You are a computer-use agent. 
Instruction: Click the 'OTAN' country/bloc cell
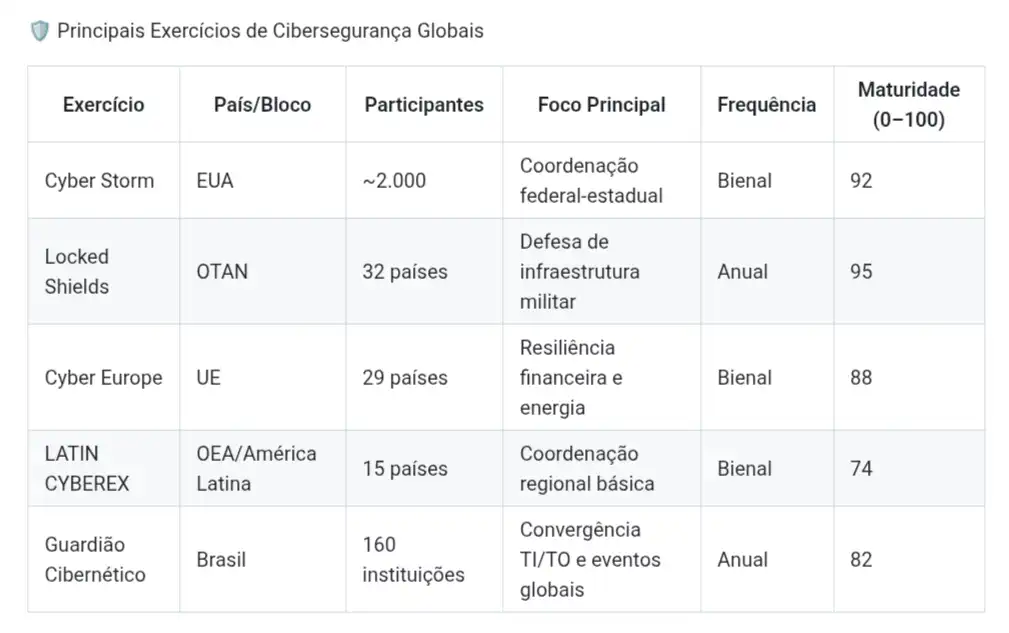[222, 271]
